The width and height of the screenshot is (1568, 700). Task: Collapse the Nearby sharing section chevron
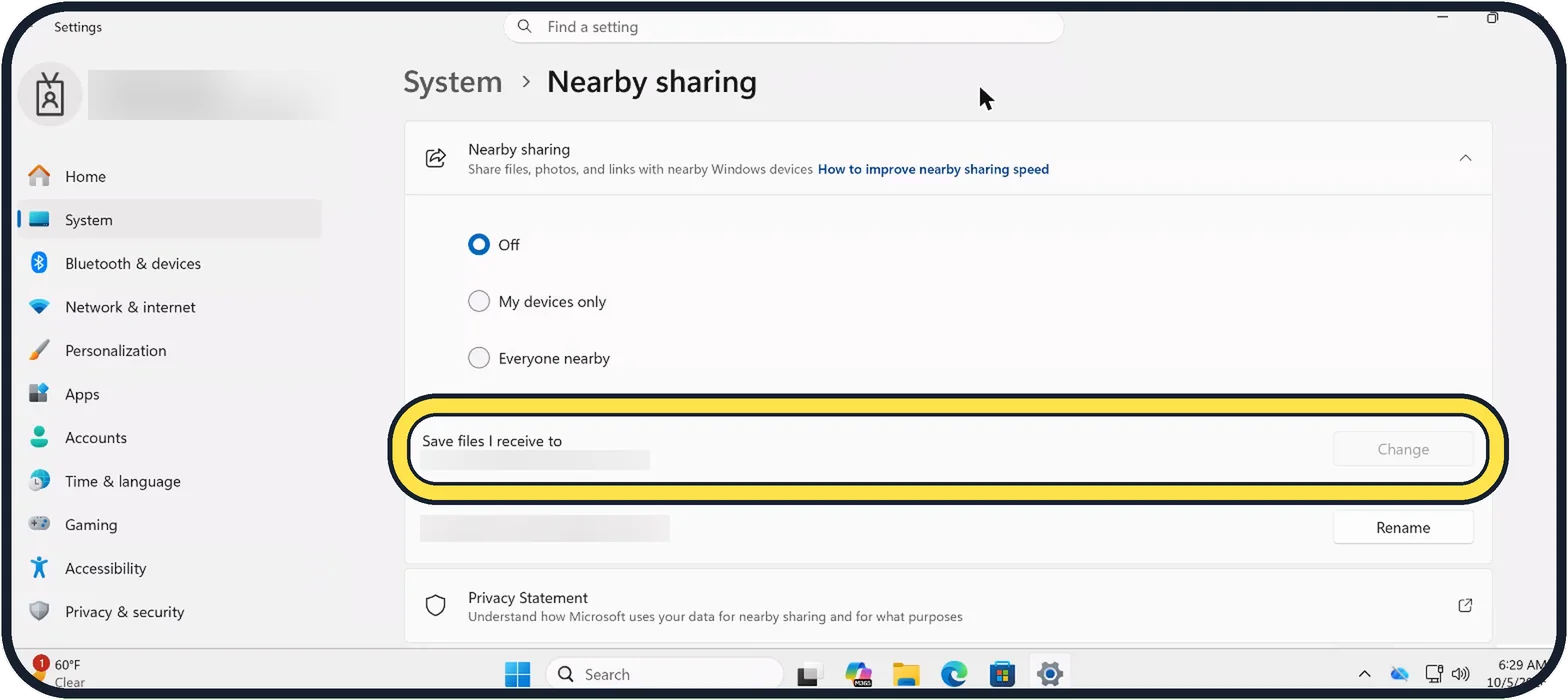(1465, 158)
